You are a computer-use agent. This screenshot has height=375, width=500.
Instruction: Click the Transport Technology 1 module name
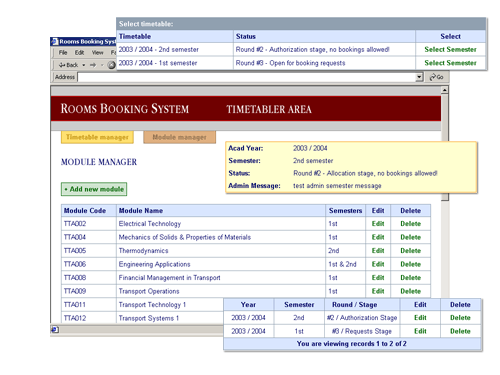pyautogui.click(x=152, y=305)
